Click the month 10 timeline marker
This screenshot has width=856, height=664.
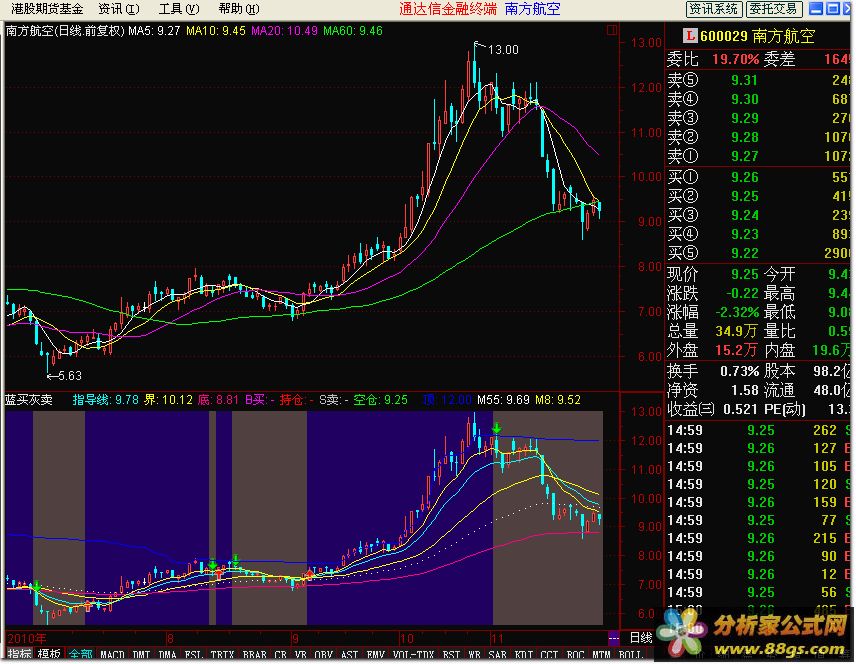click(406, 638)
